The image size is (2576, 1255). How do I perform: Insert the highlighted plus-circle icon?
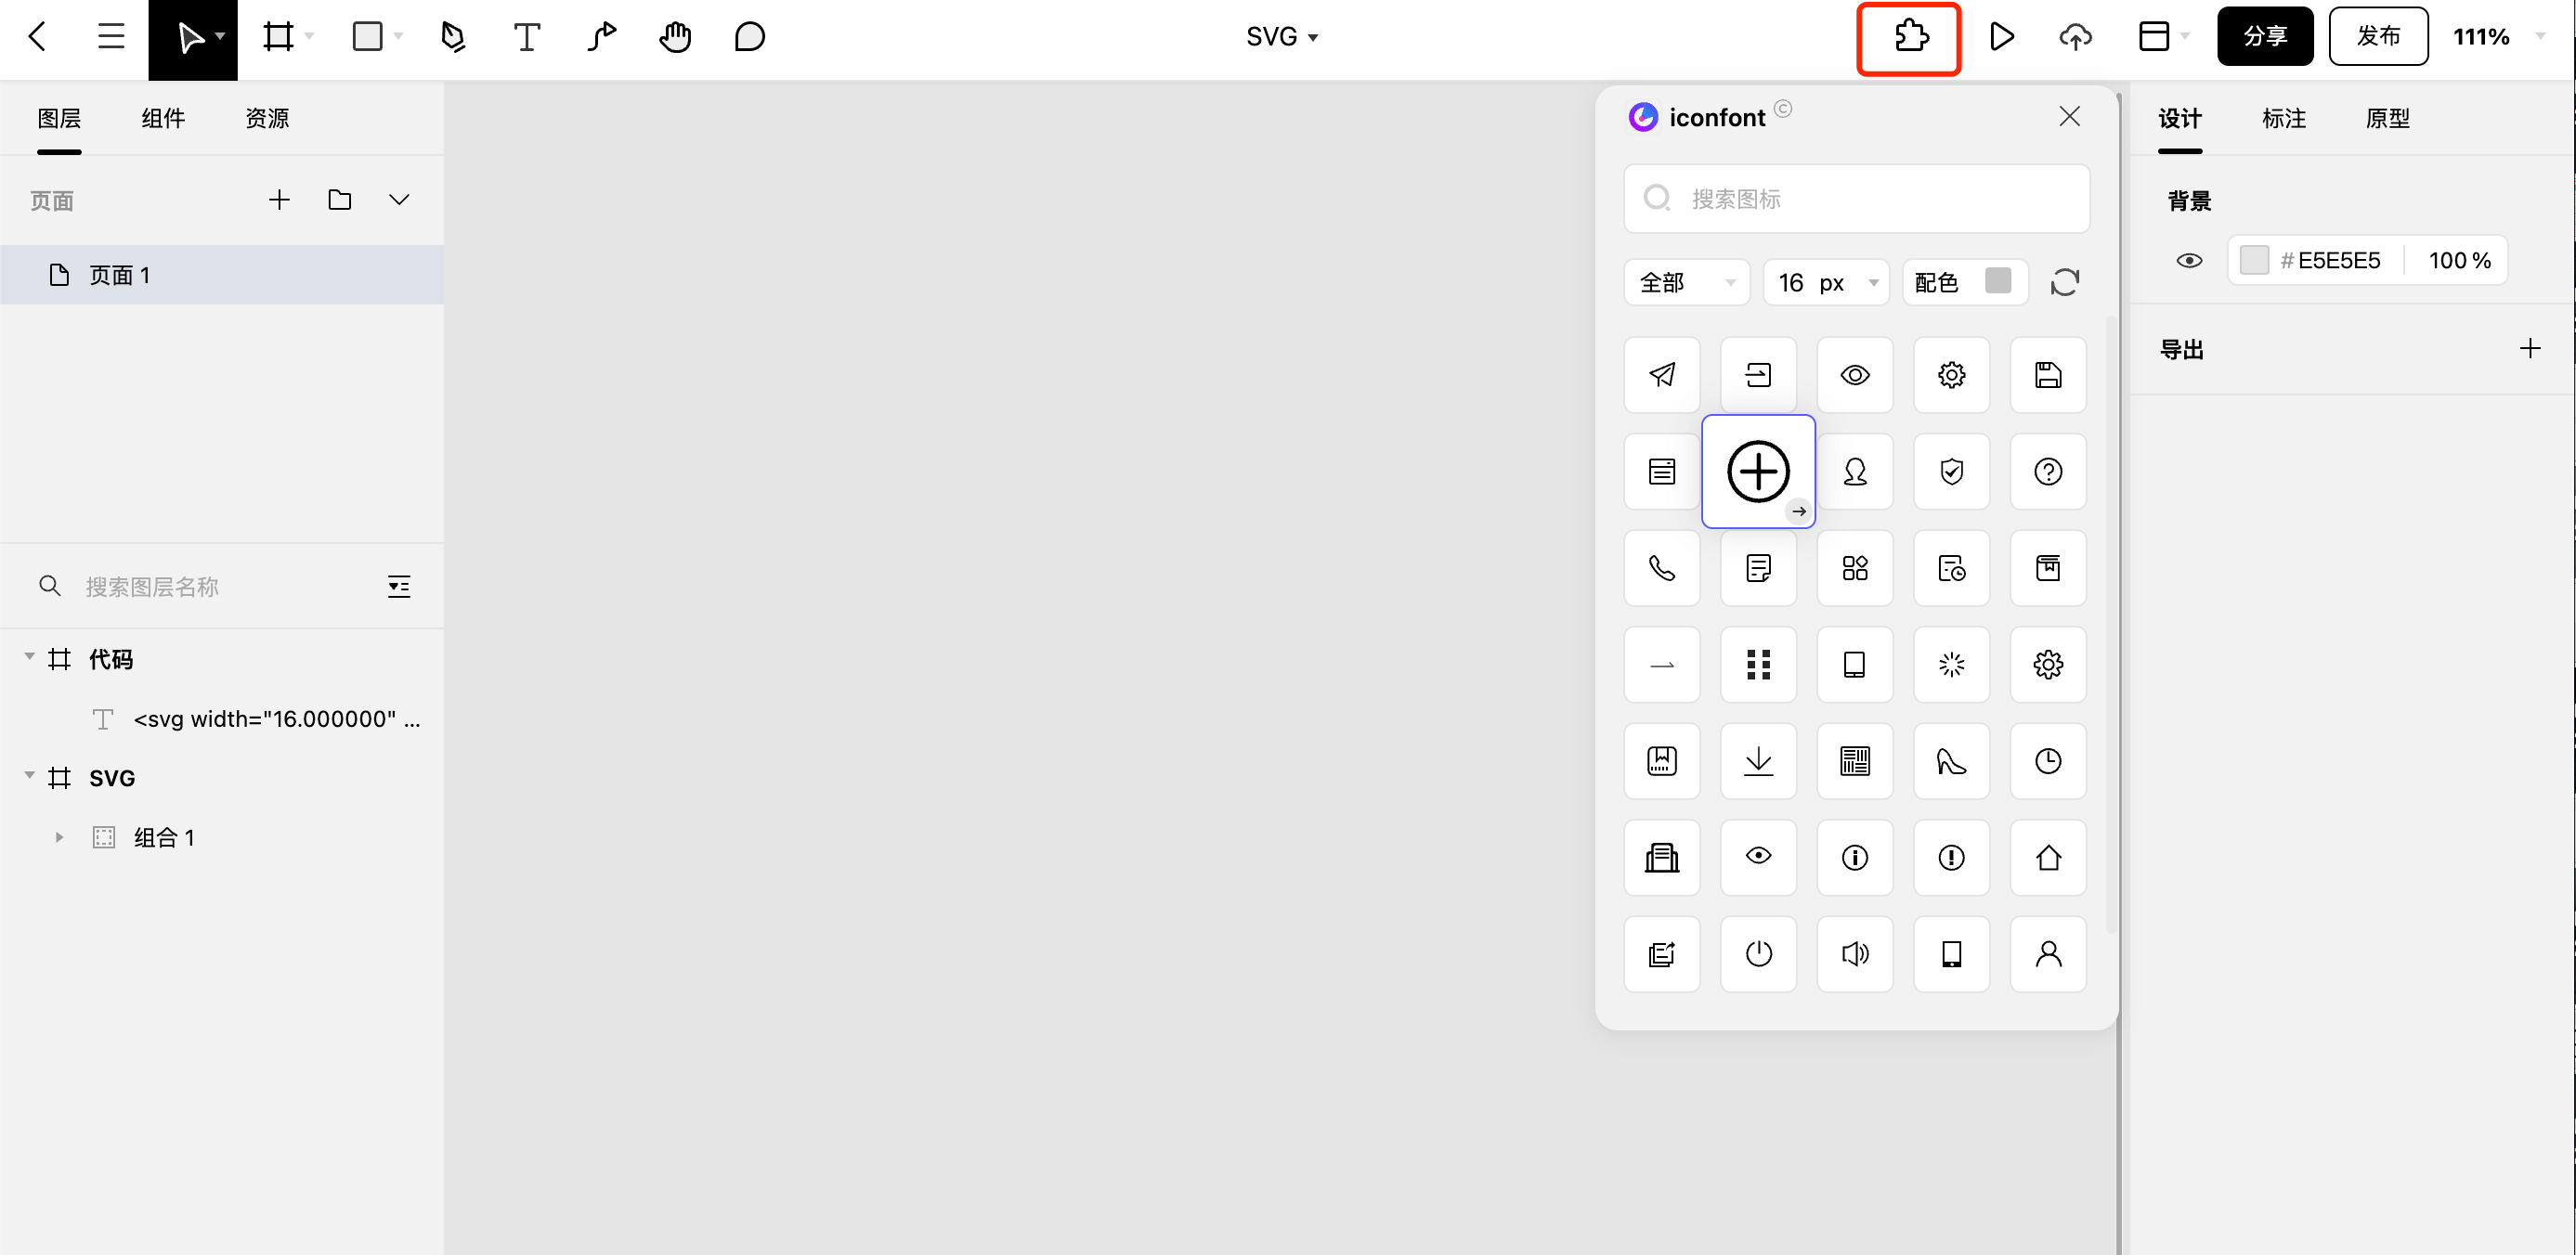1758,471
